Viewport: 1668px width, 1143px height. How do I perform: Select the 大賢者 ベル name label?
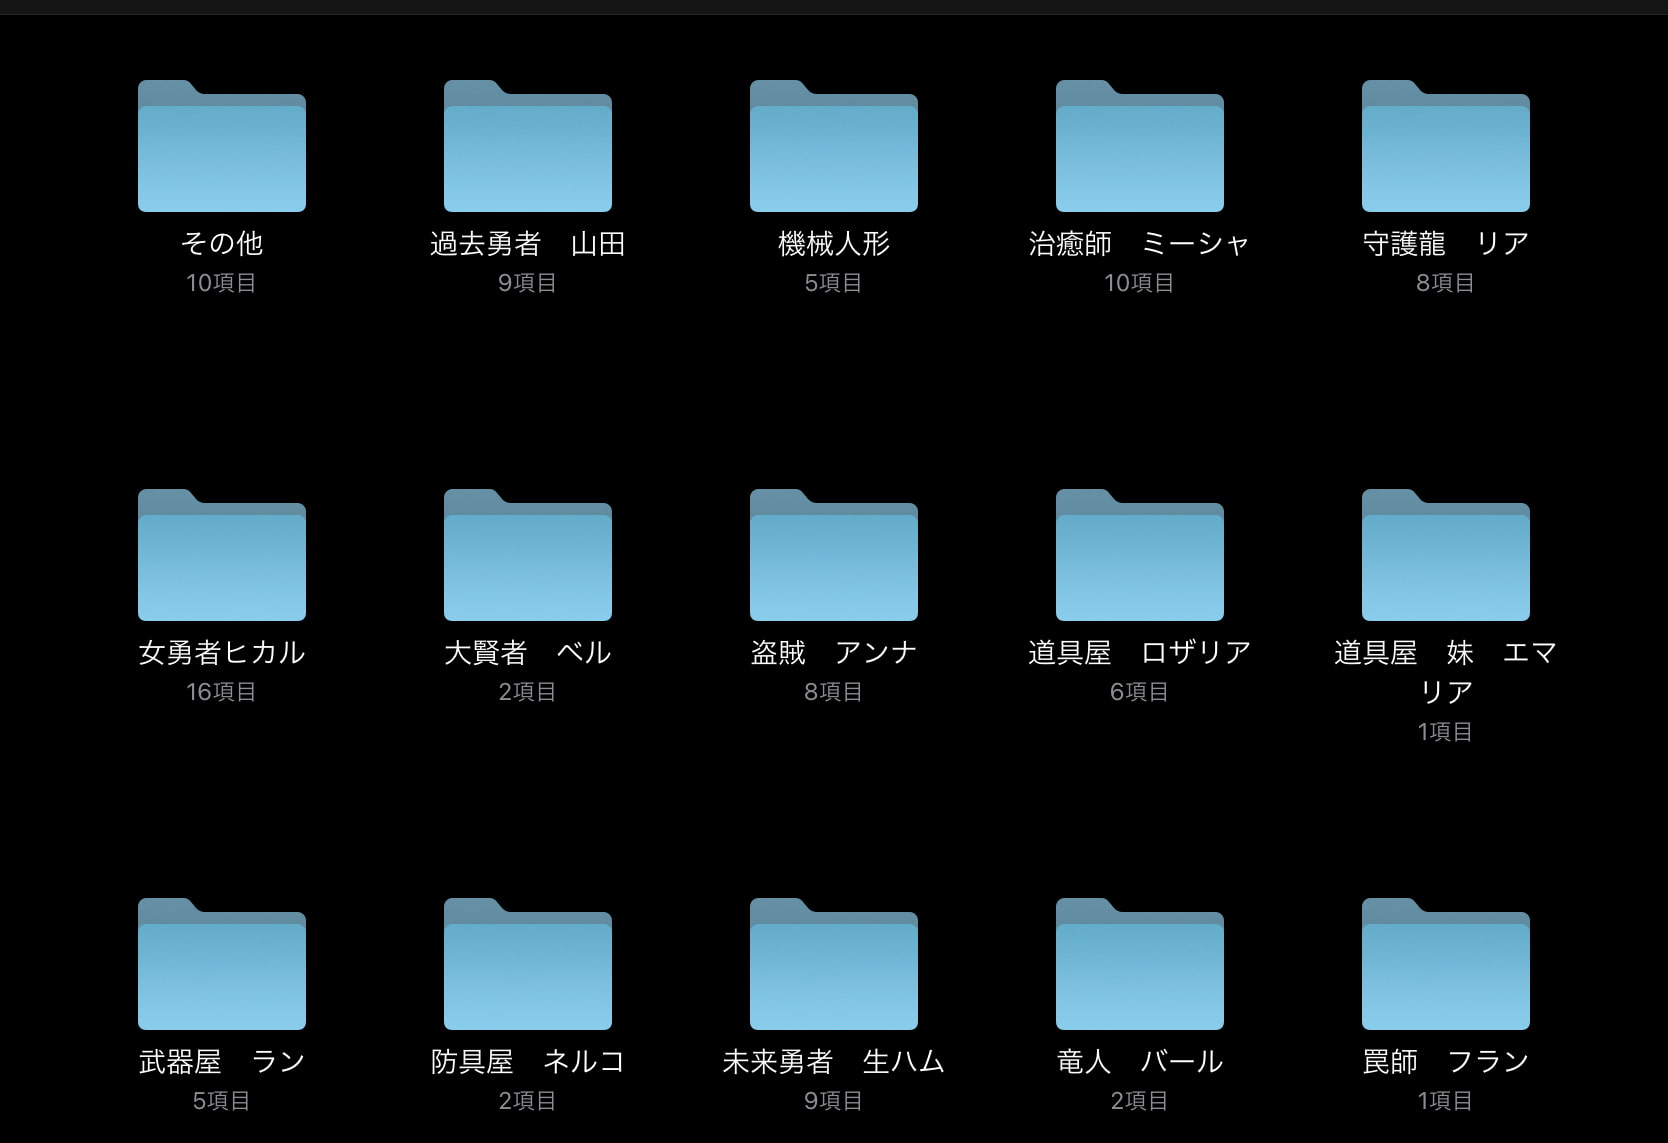[x=528, y=652]
